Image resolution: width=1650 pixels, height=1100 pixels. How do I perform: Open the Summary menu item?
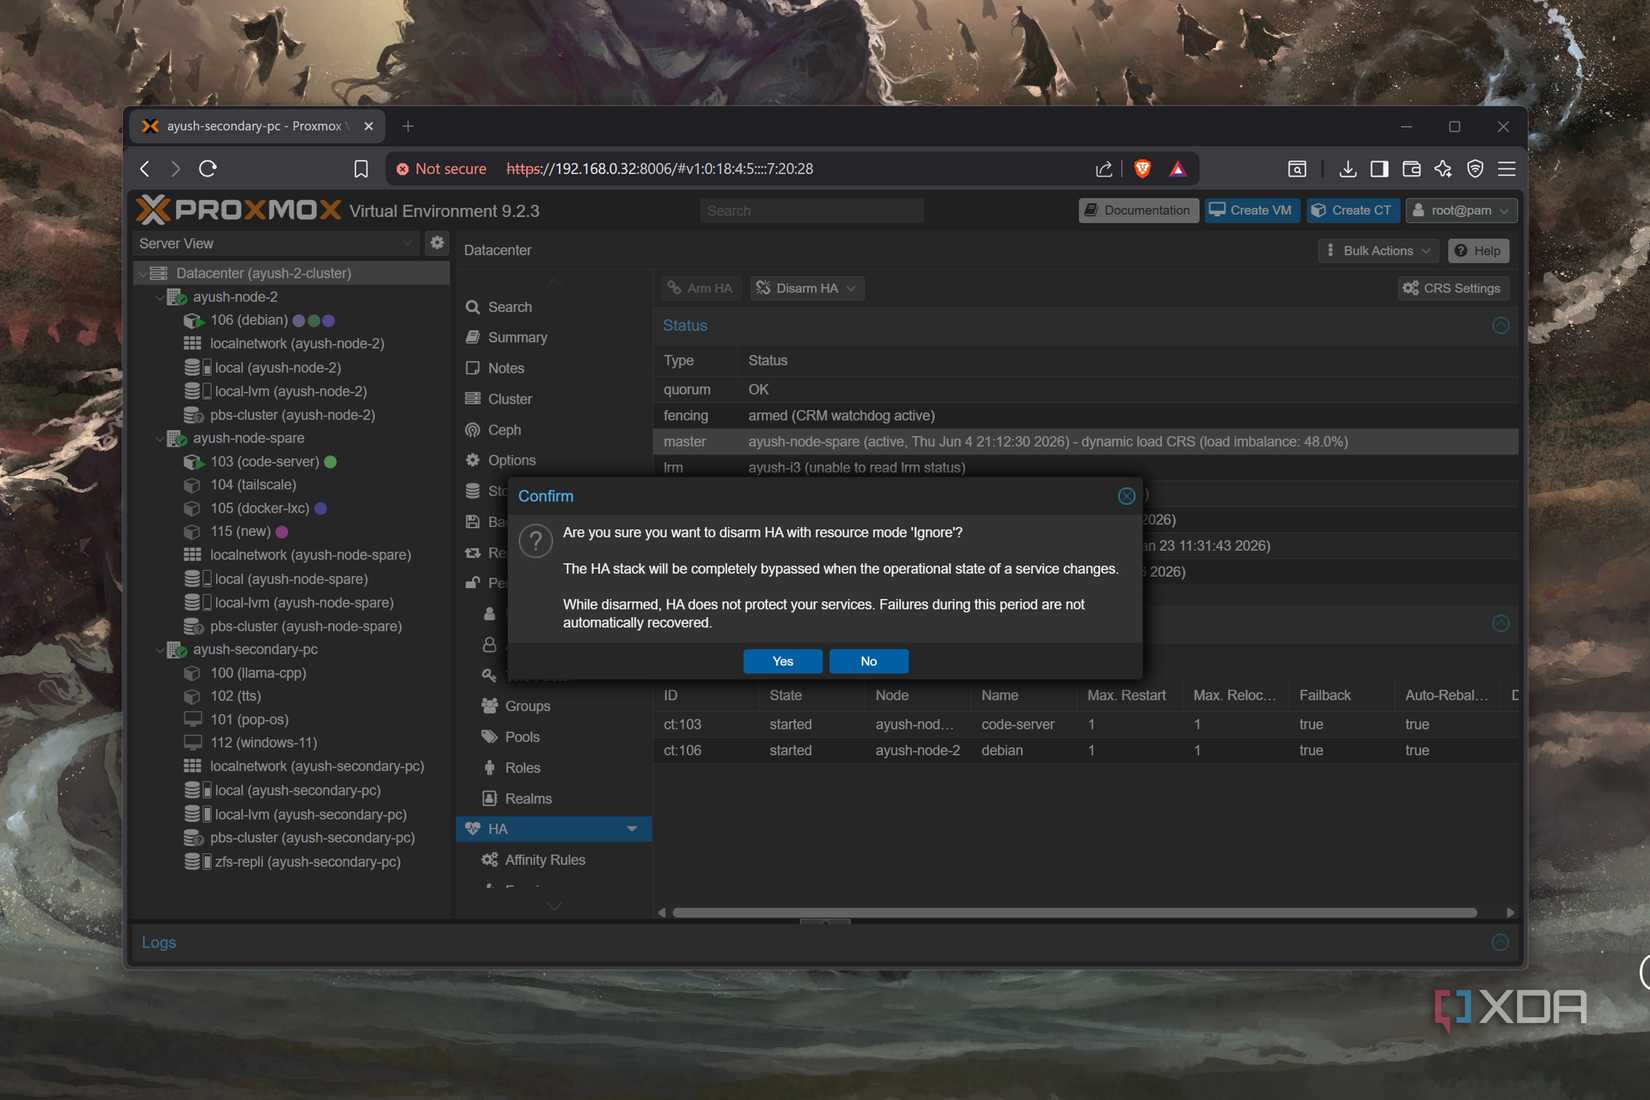tap(517, 337)
